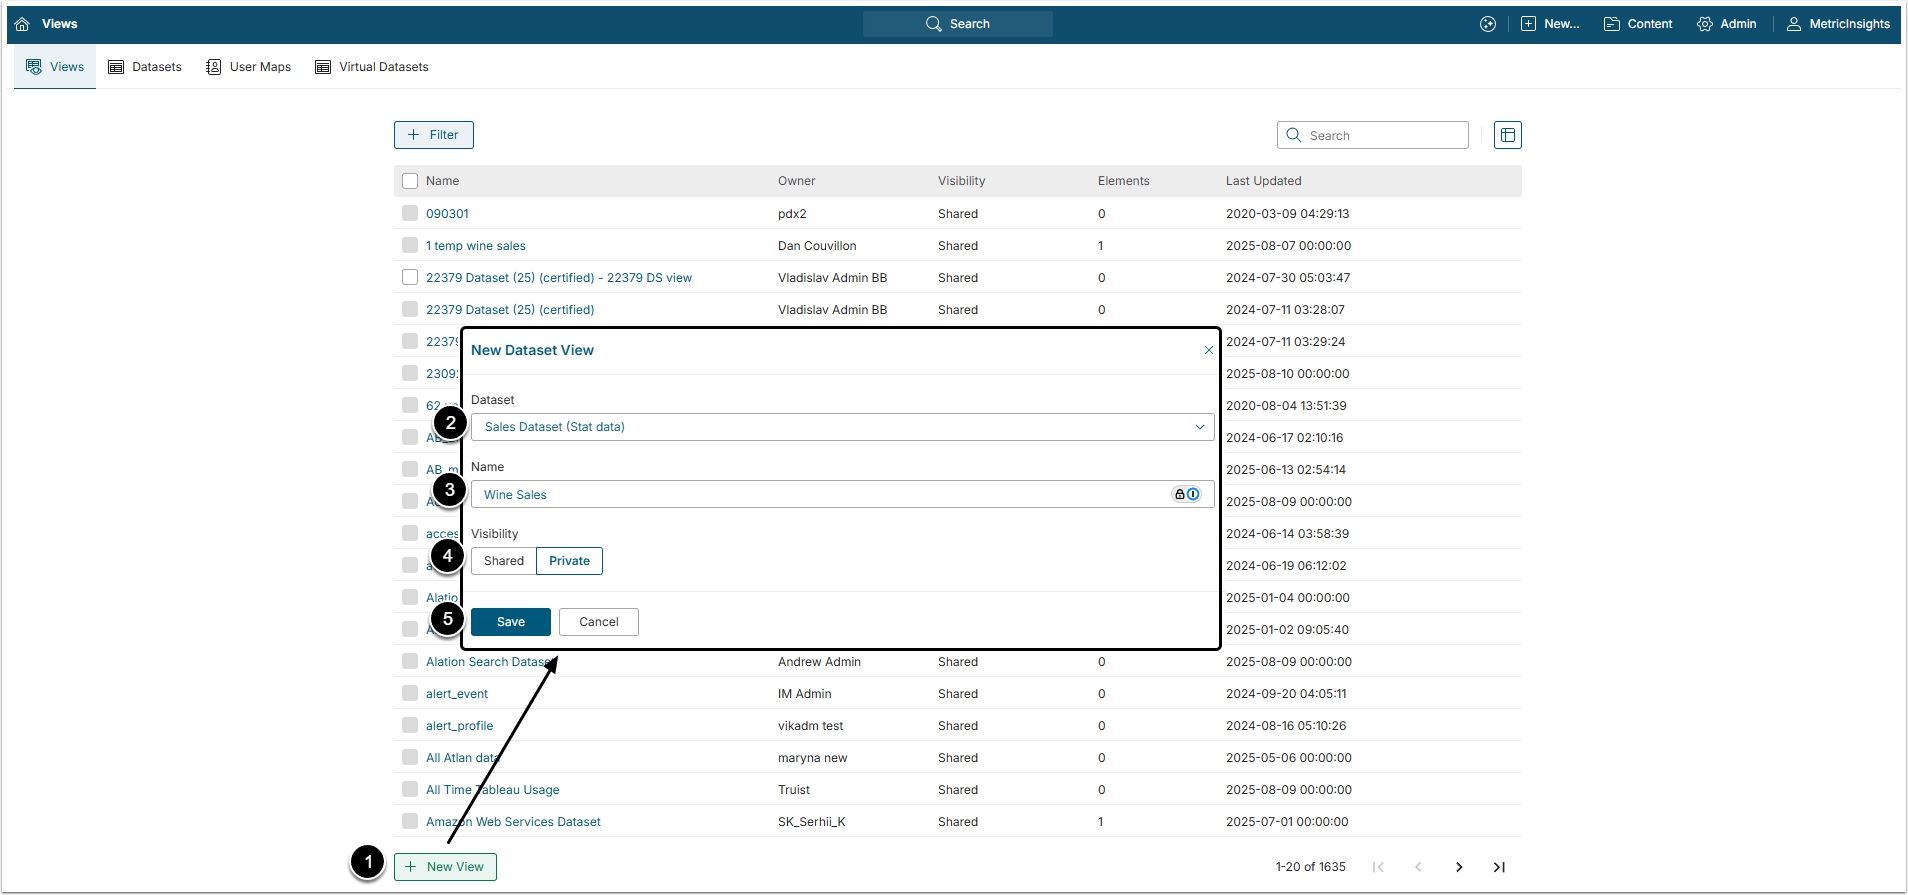Open the MetricInsights user menu
This screenshot has height=895, width=1908.
(x=1837, y=24)
